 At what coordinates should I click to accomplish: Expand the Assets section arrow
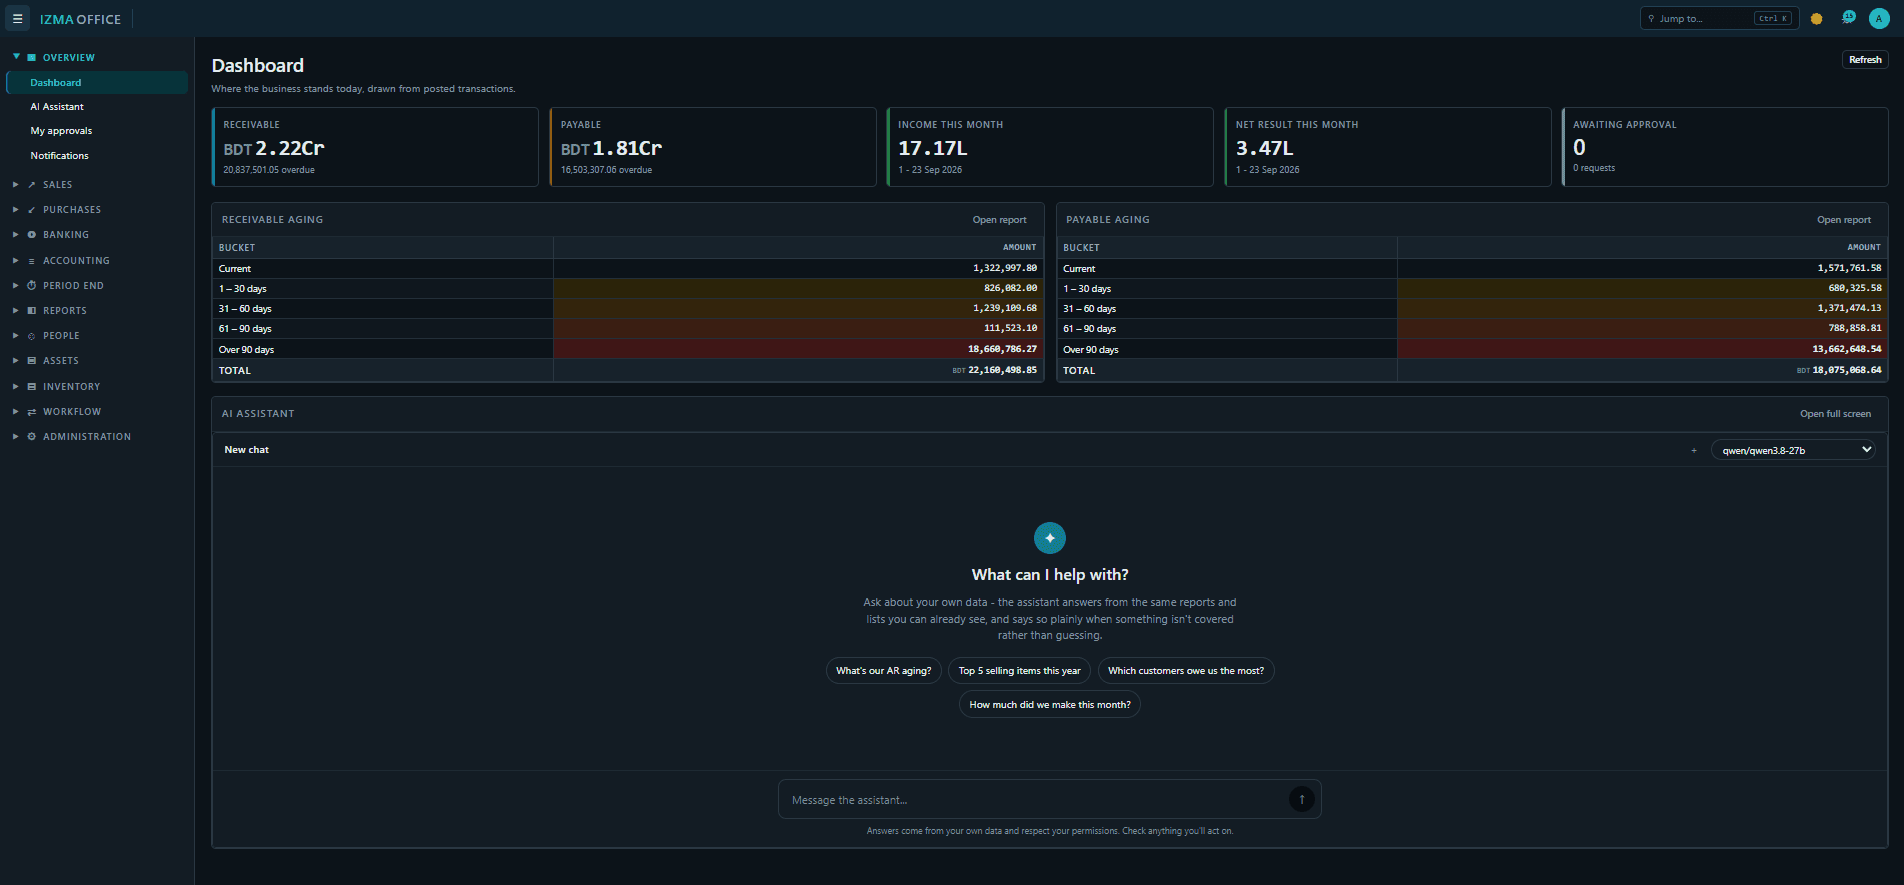(16, 361)
